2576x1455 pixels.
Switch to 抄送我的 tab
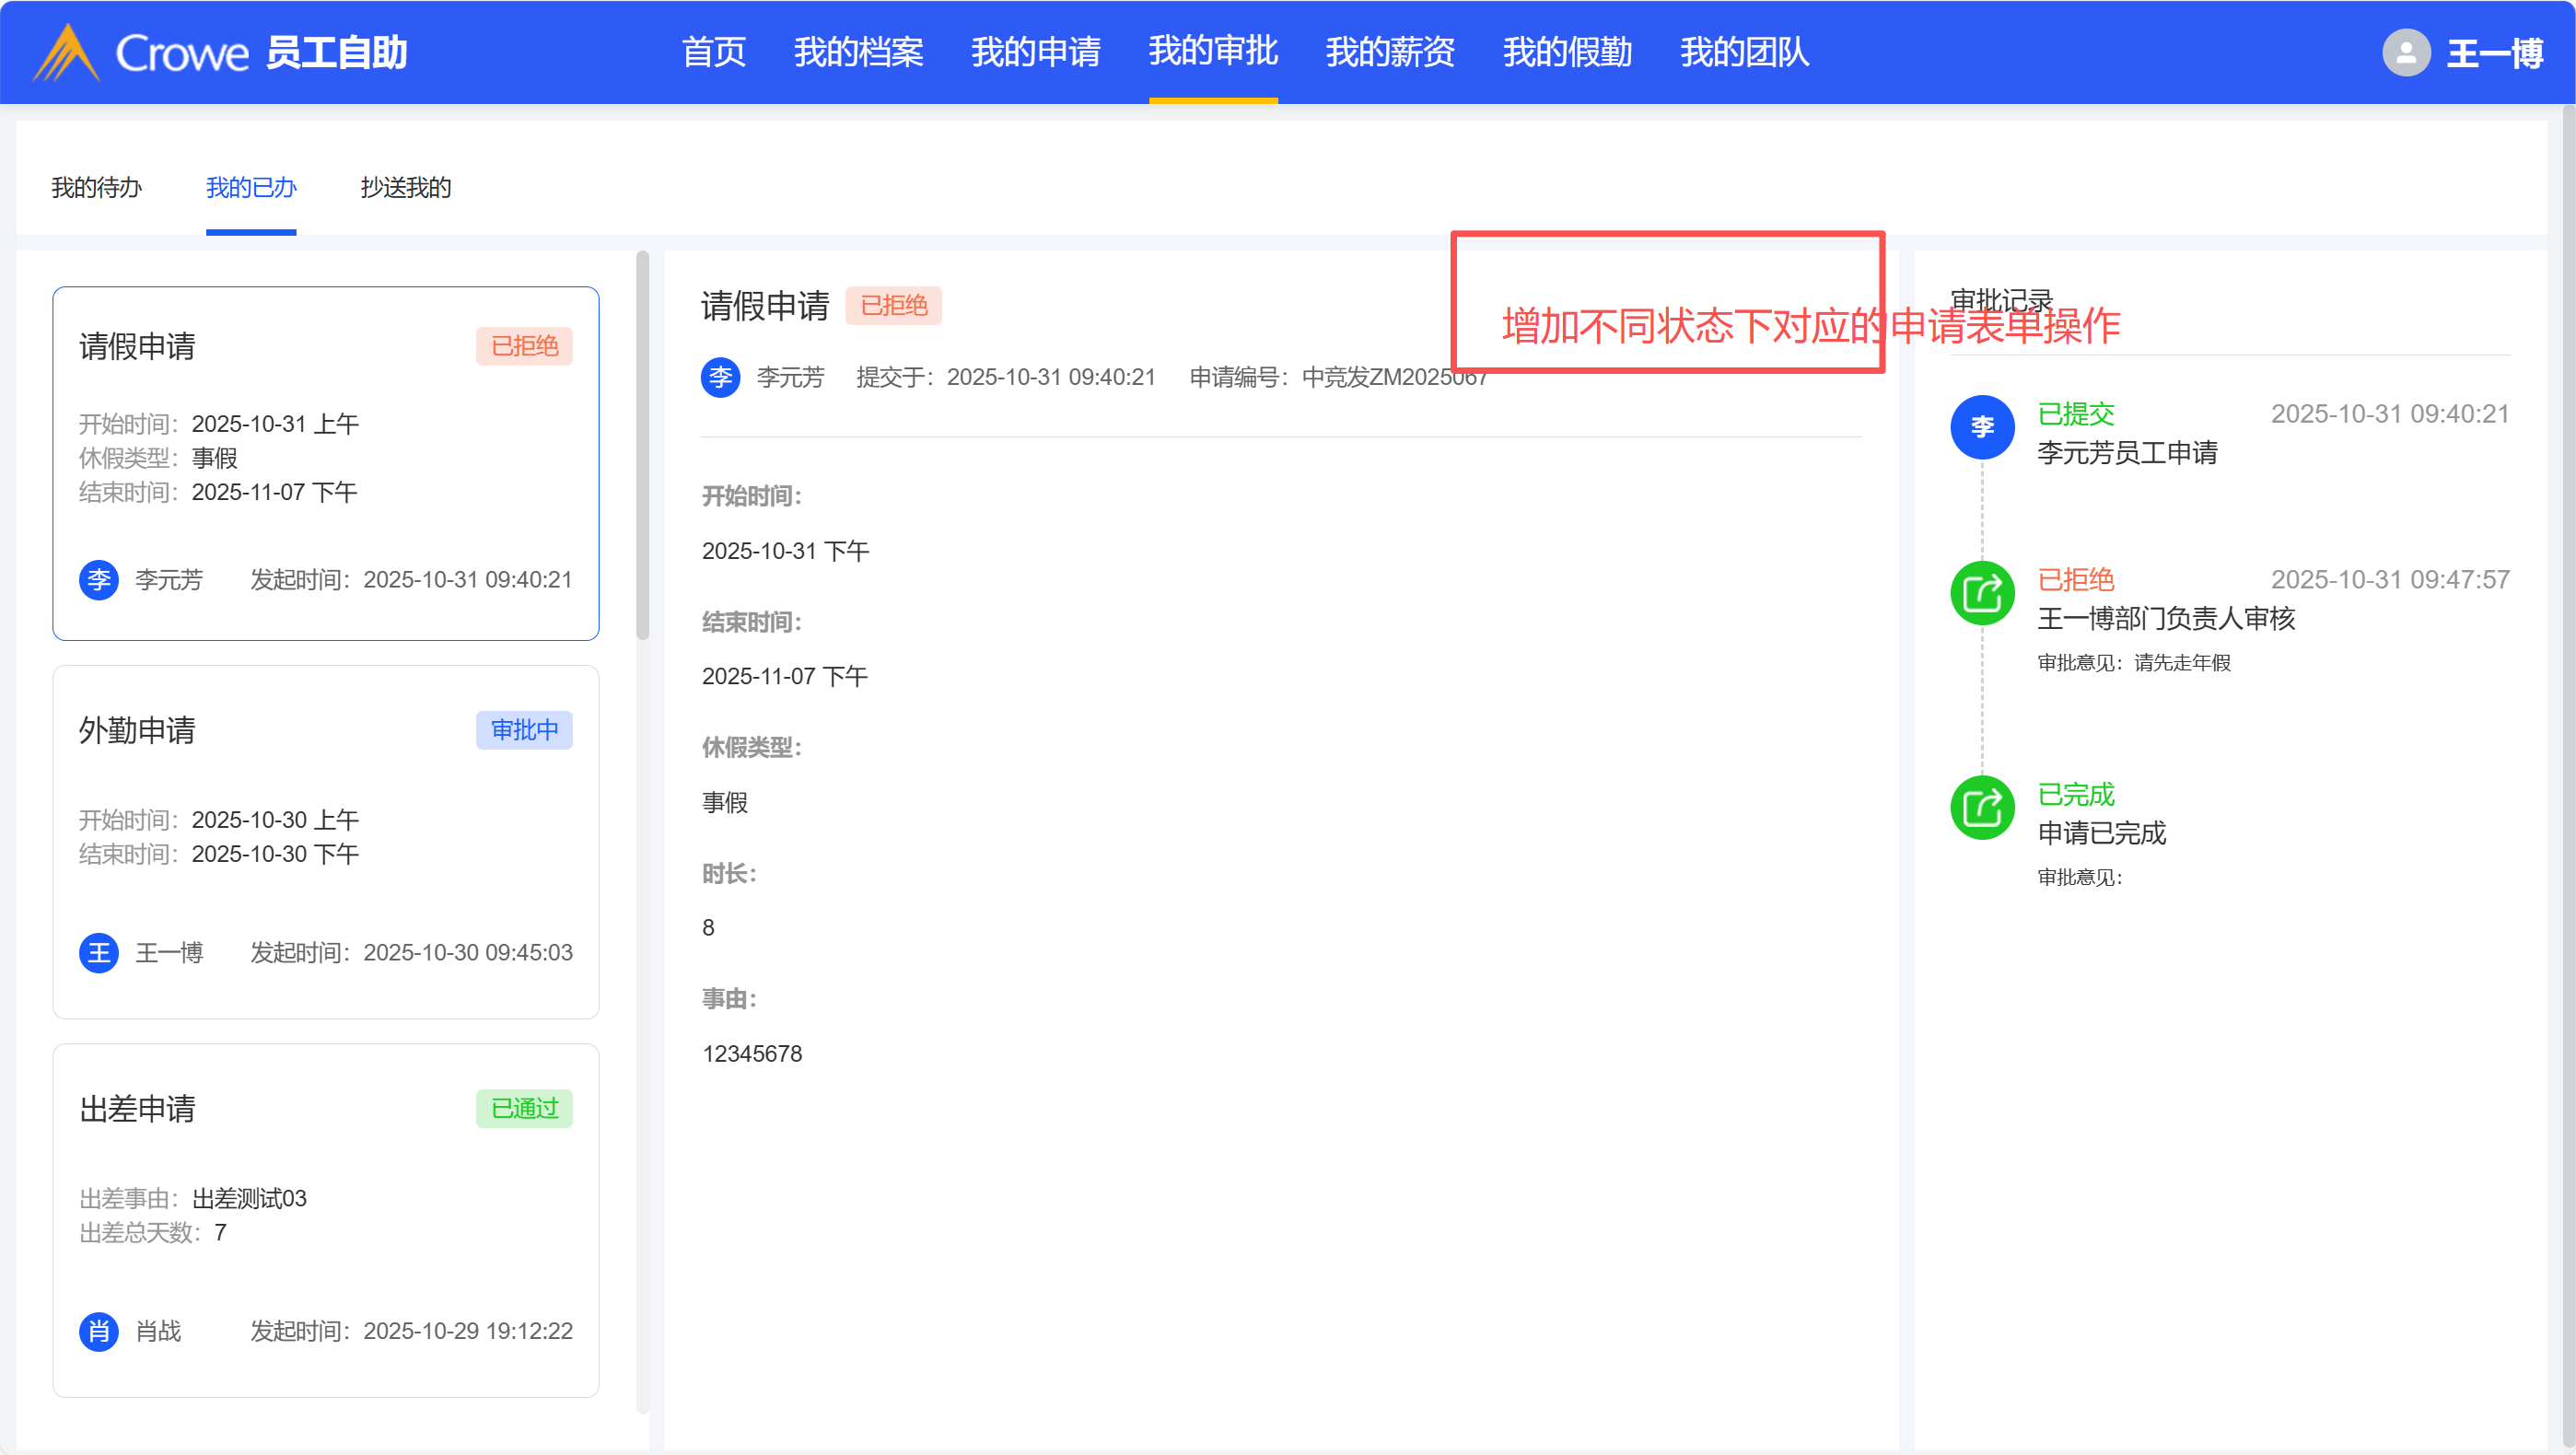pos(405,187)
